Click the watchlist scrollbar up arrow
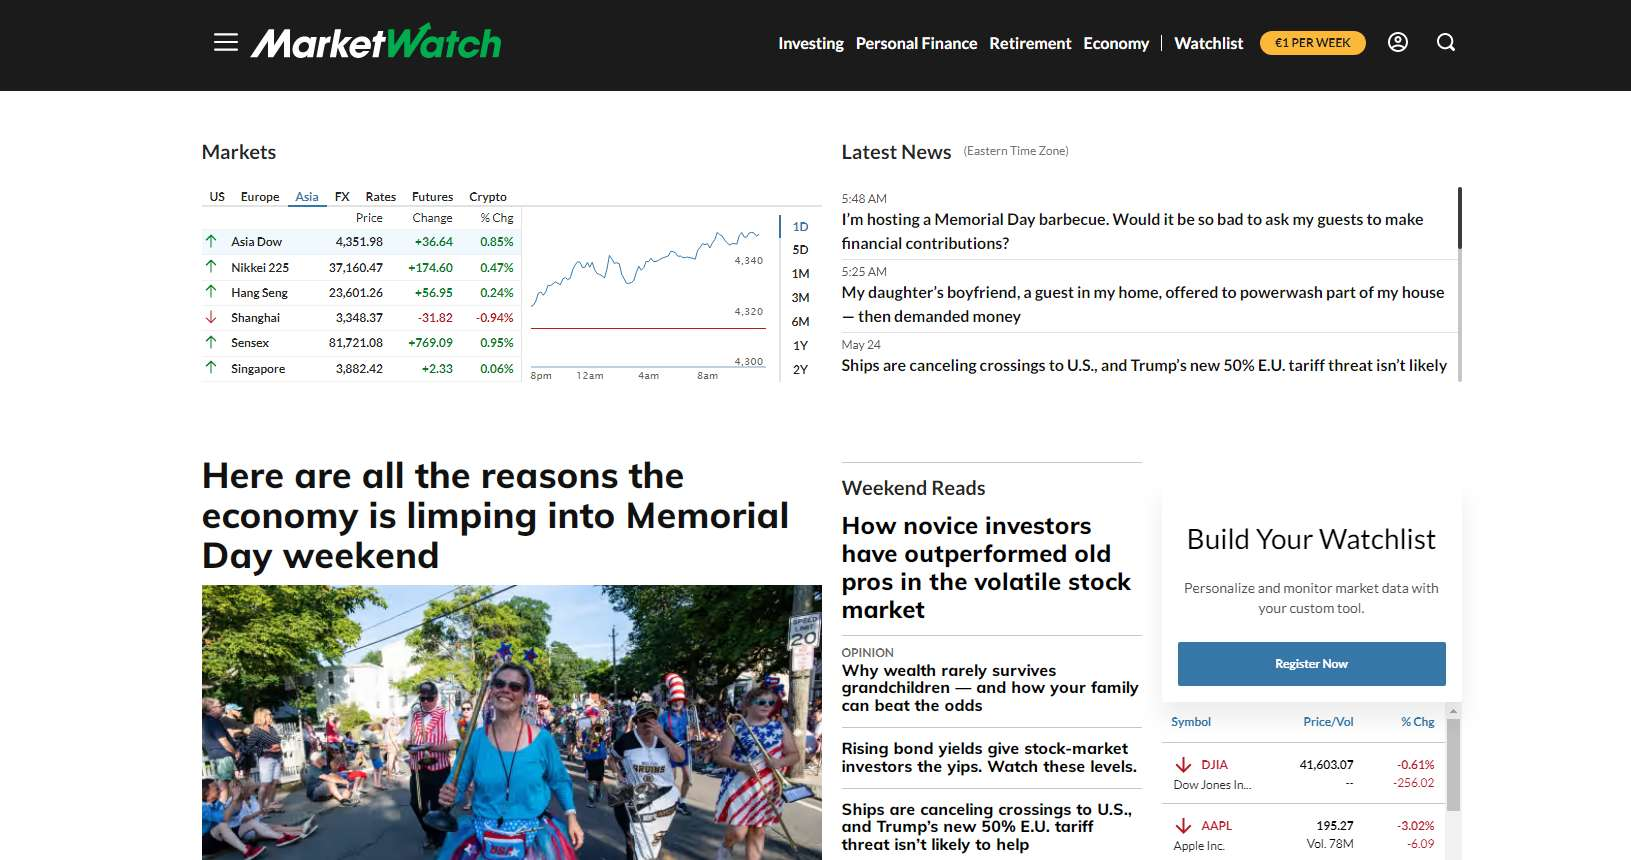 coord(1453,710)
